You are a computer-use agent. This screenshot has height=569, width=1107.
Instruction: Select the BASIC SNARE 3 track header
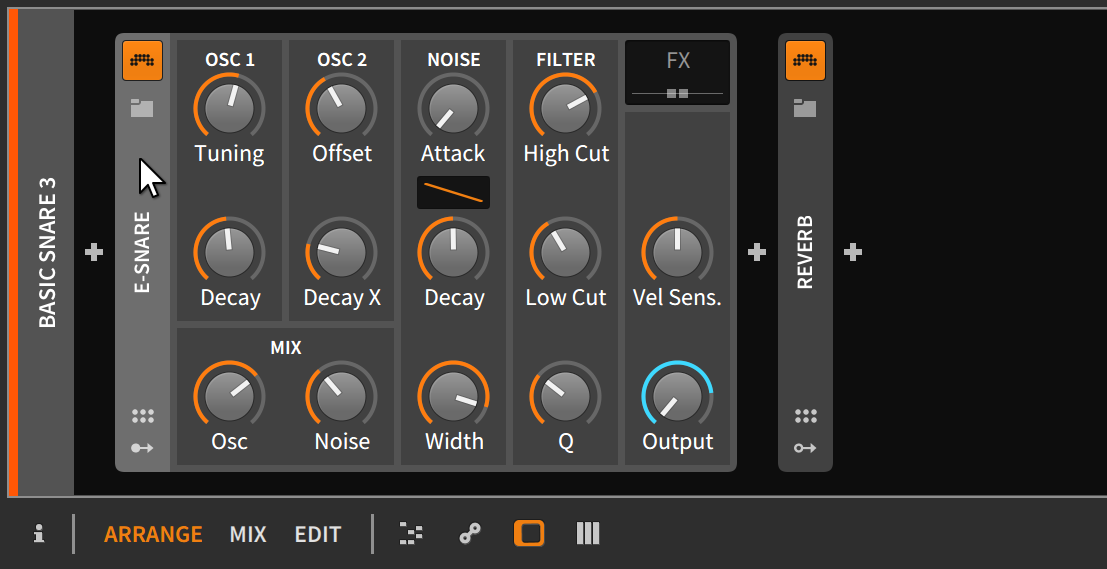tap(46, 252)
